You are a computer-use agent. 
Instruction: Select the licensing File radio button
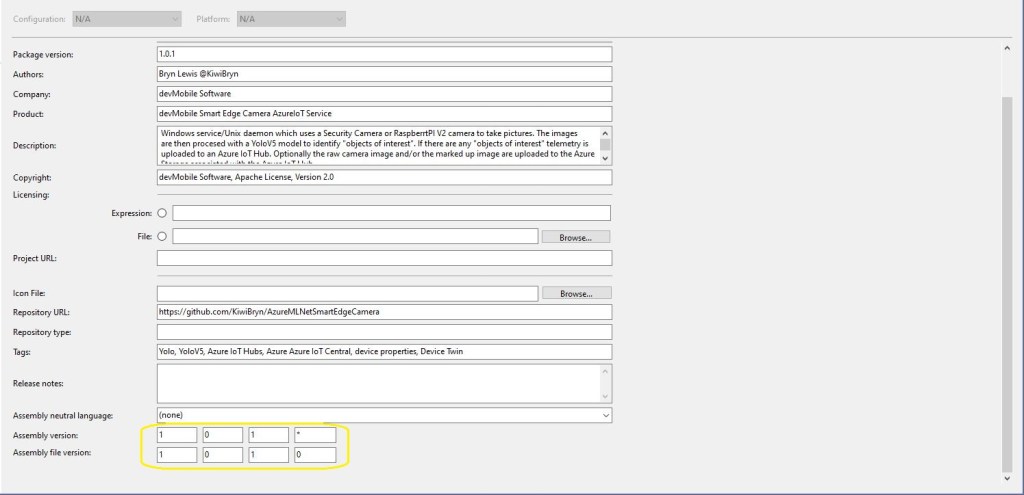[x=163, y=236]
